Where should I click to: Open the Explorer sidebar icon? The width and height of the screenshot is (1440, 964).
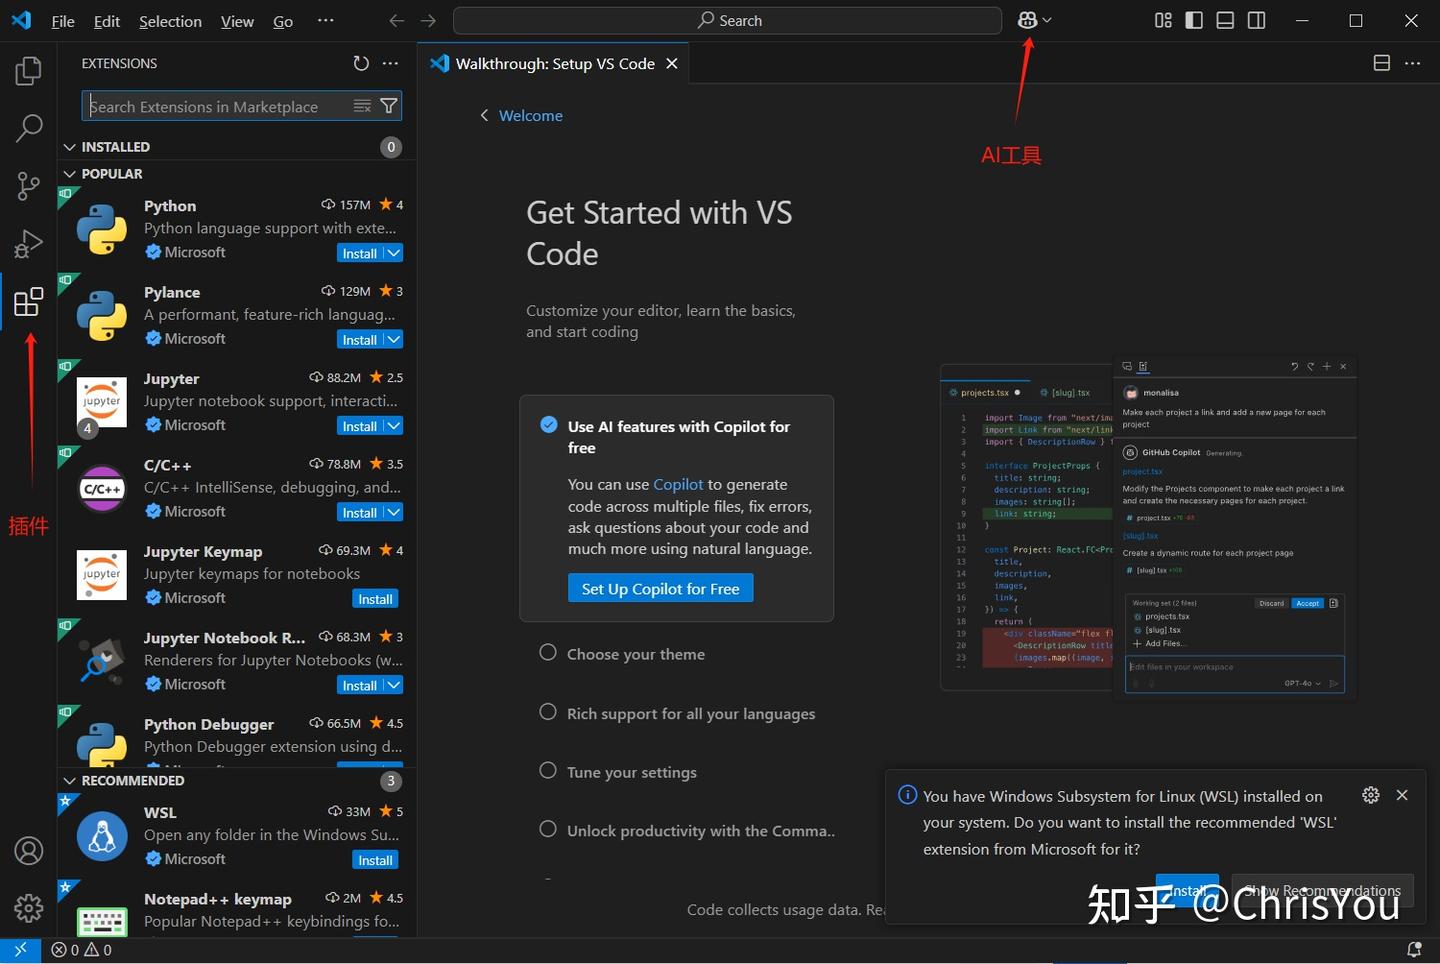pos(28,70)
